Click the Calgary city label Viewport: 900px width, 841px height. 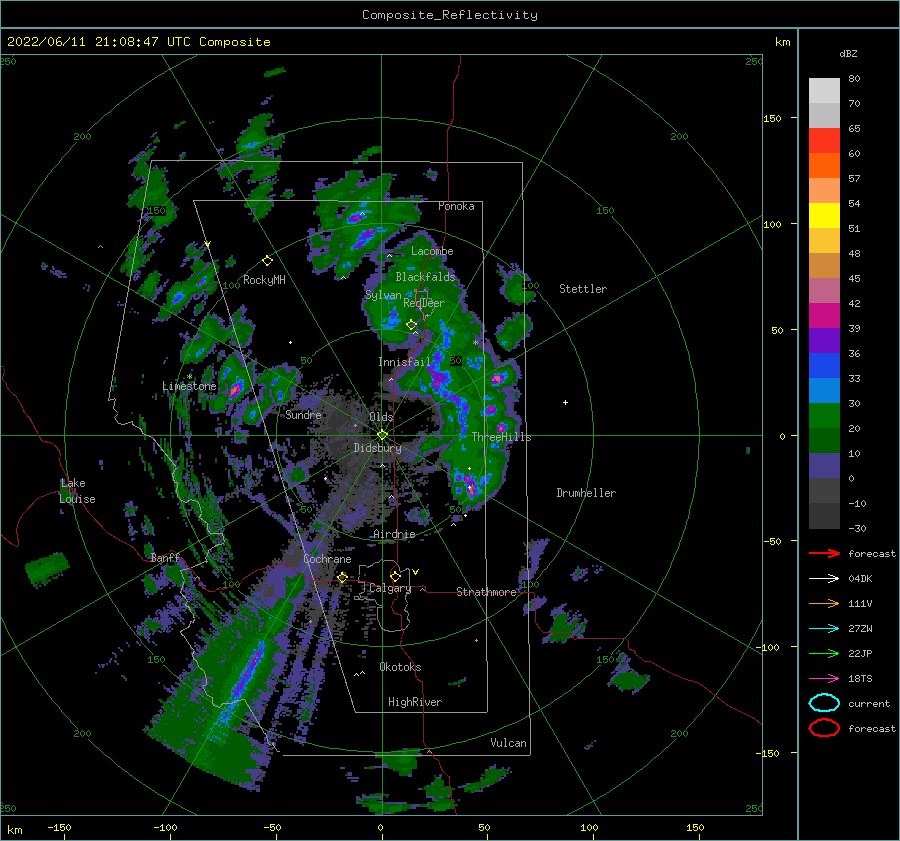[390, 588]
